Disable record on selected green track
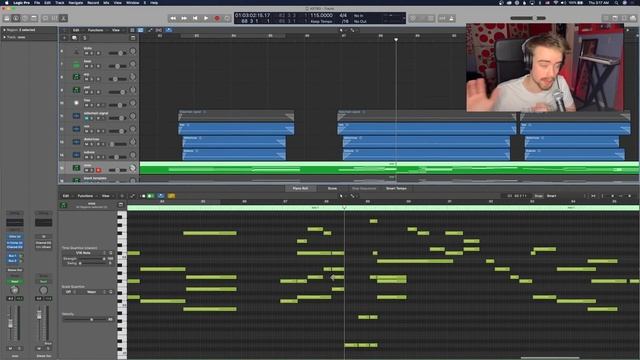This screenshot has height=360, width=640. click(98, 170)
